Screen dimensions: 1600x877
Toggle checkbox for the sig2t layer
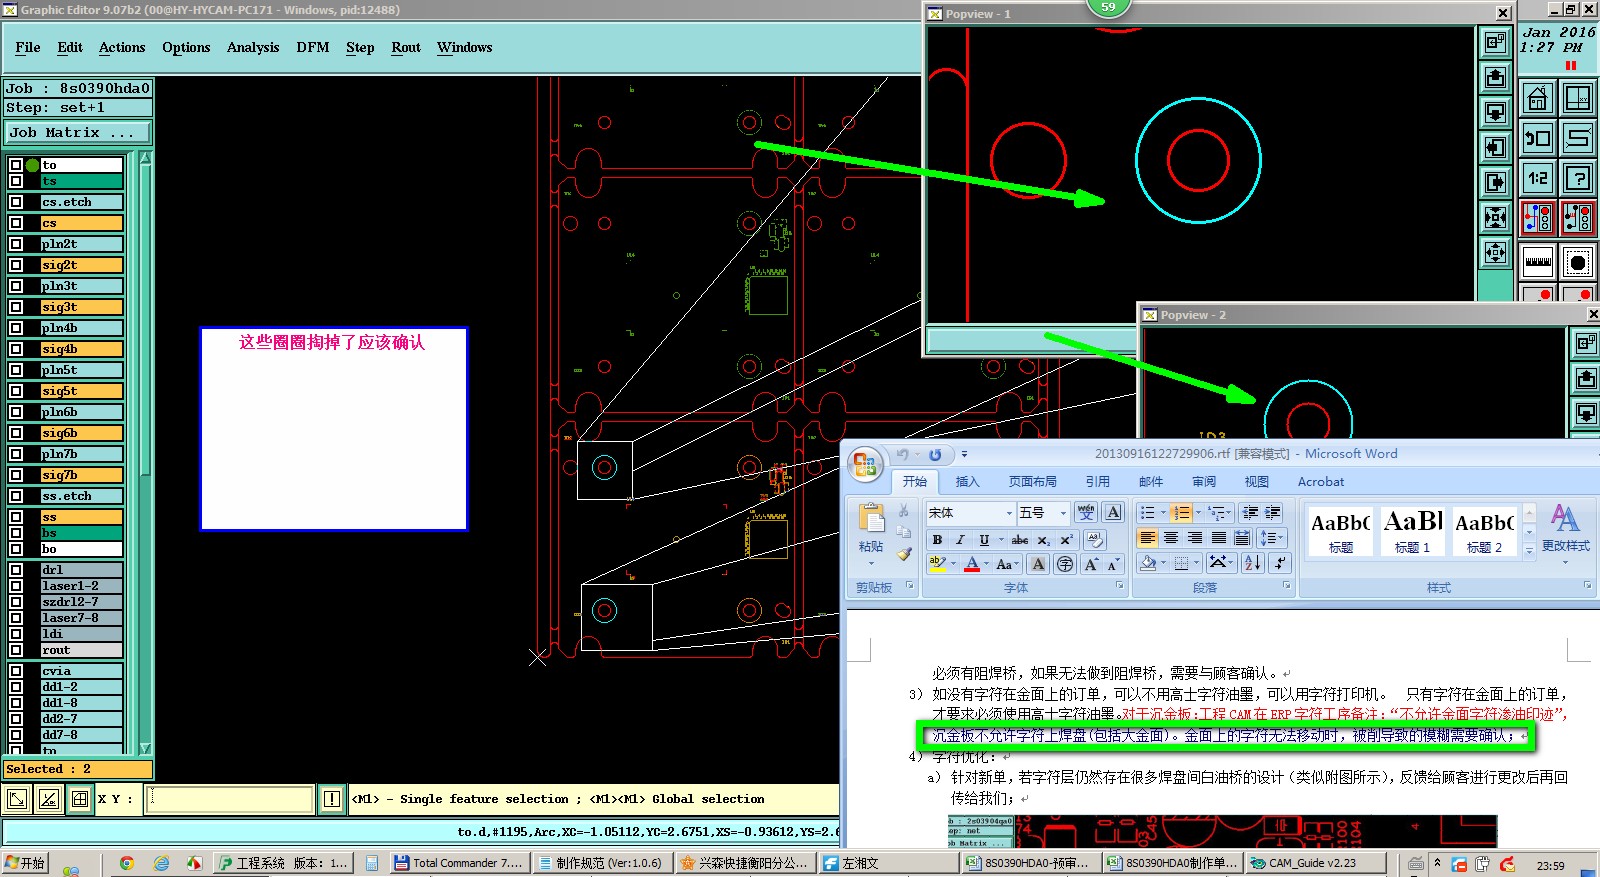[x=16, y=265]
